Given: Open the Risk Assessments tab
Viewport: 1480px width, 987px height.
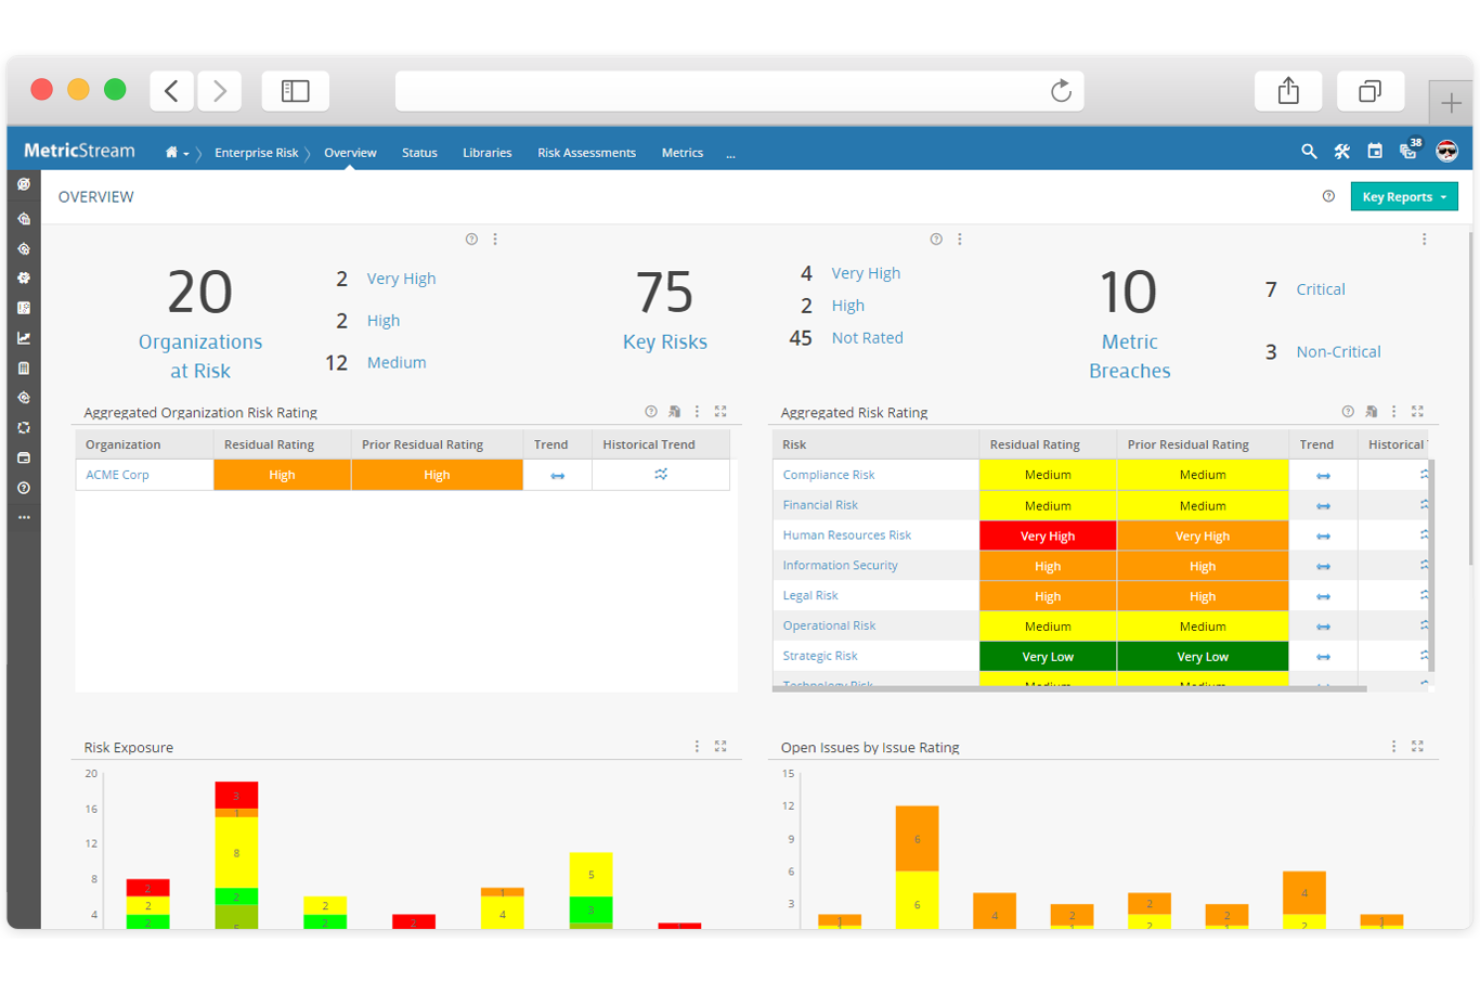Looking at the screenshot, I should click(586, 152).
